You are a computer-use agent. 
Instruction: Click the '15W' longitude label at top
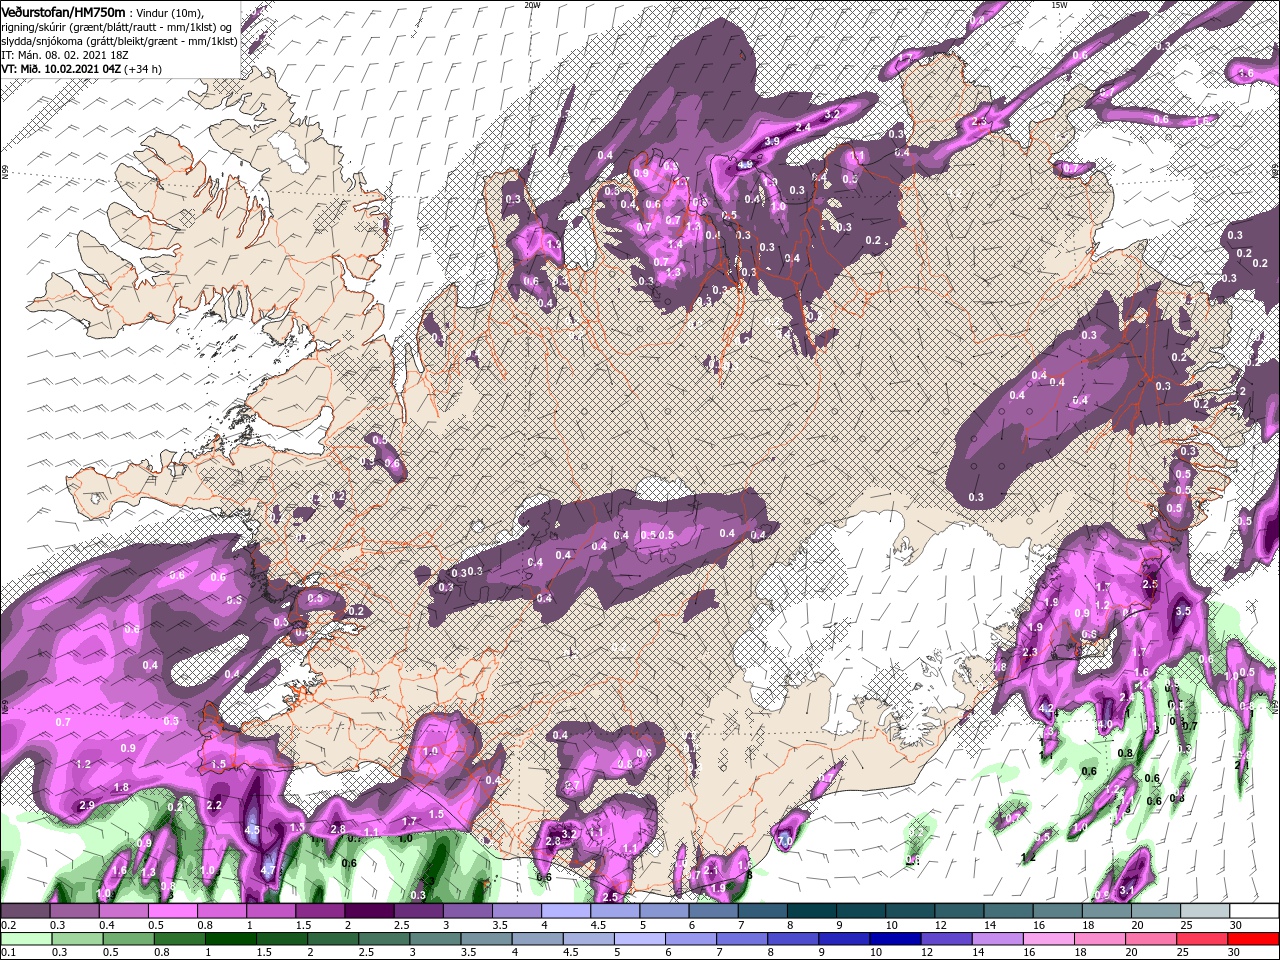coord(1059,5)
